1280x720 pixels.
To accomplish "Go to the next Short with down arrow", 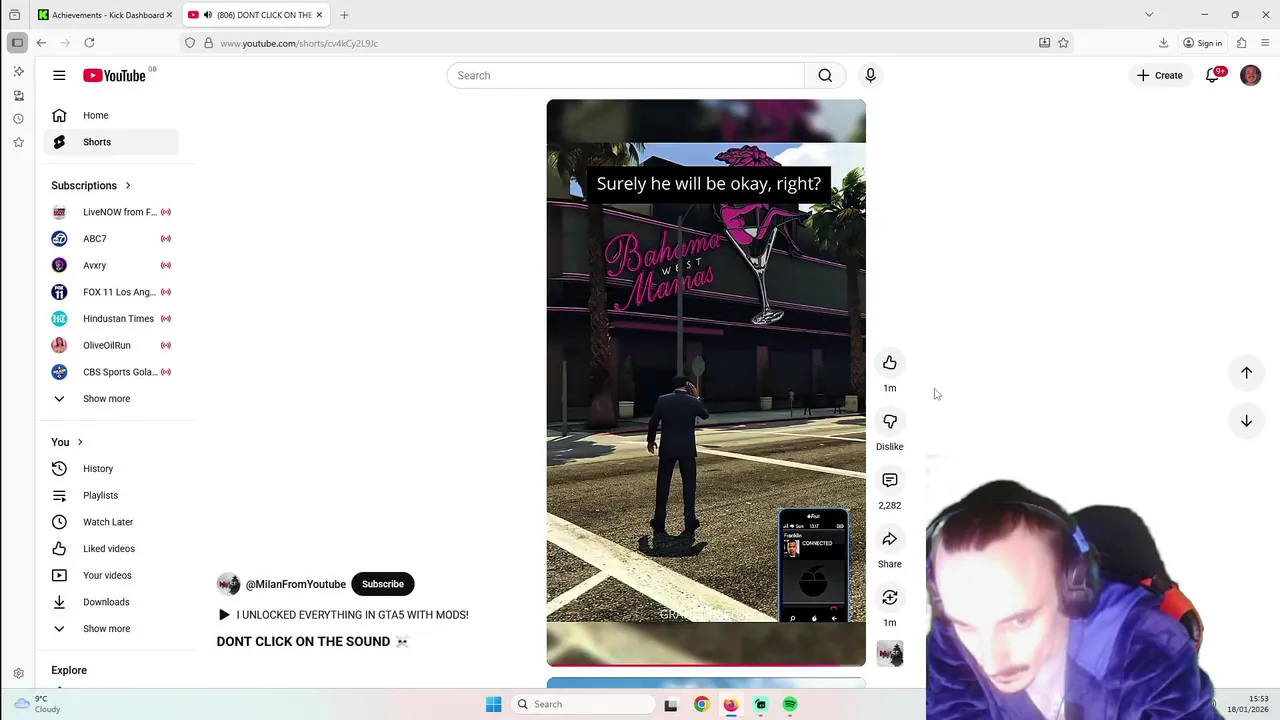I will (x=1246, y=421).
